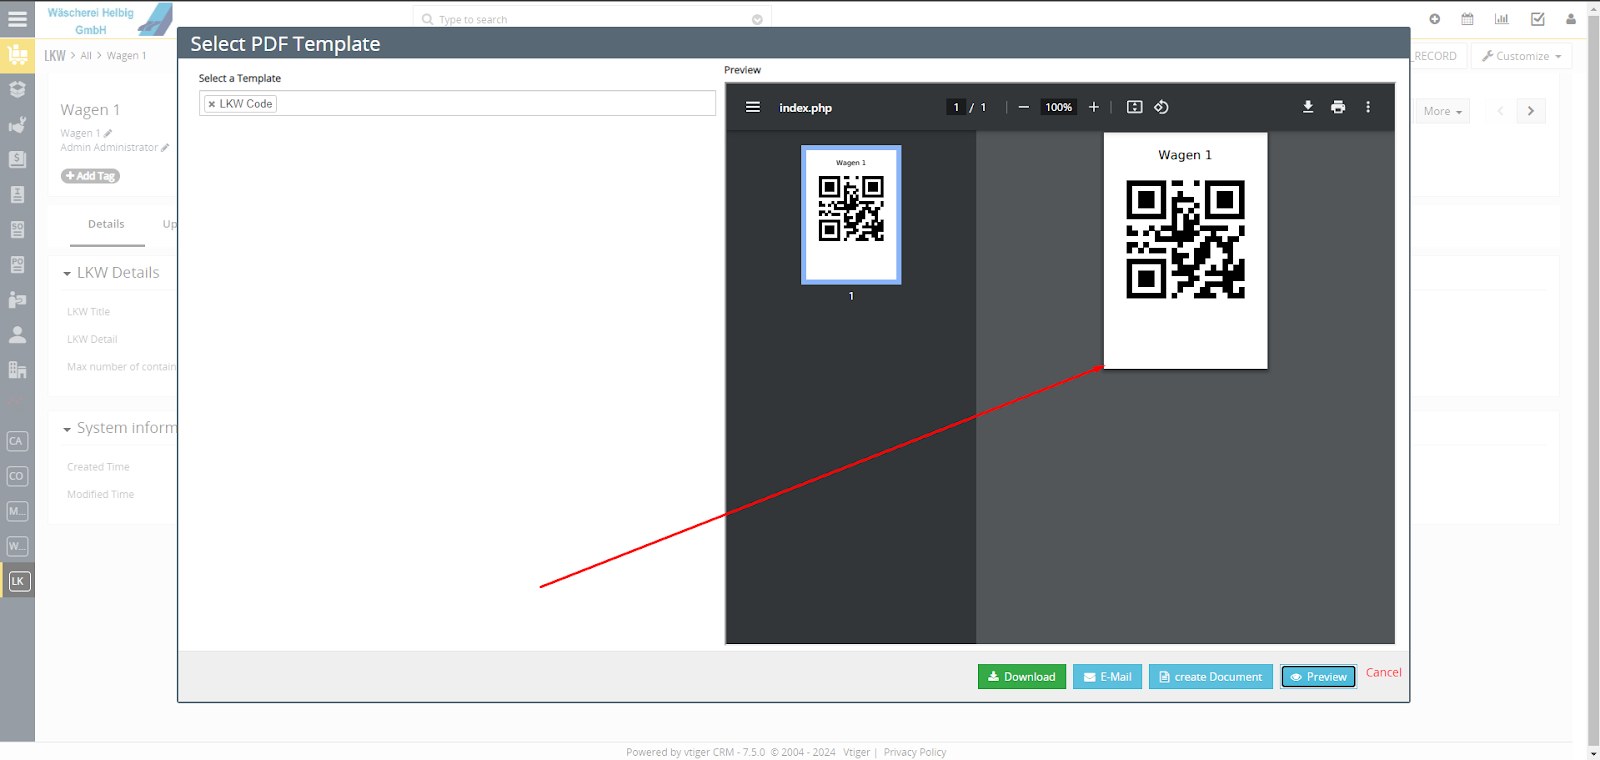This screenshot has width=1600, height=760.
Task: Go to next record arrow
Action: click(x=1530, y=111)
